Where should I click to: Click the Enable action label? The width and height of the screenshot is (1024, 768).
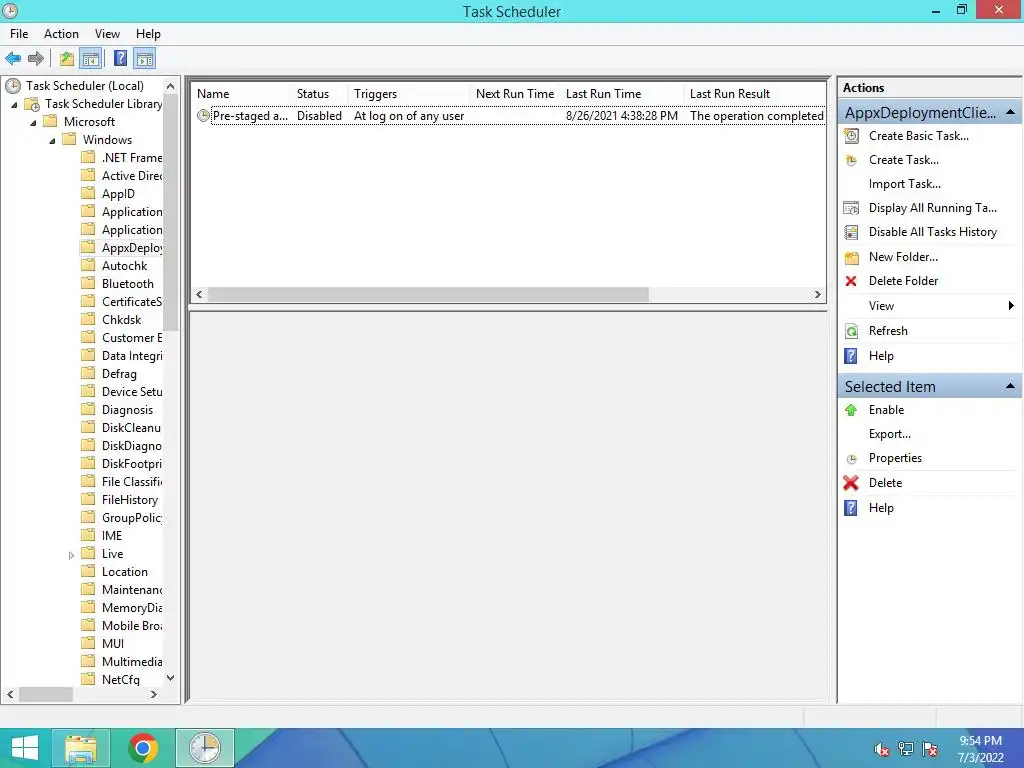point(886,410)
